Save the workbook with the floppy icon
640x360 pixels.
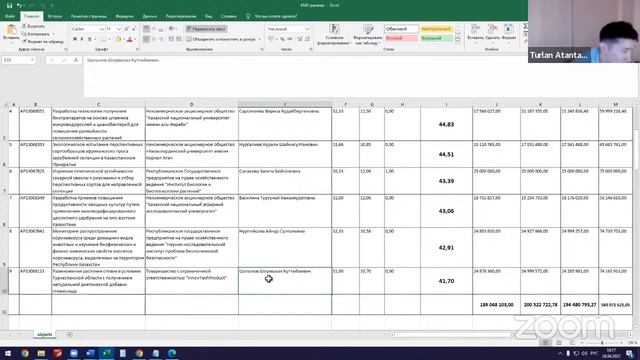click(x=9, y=6)
